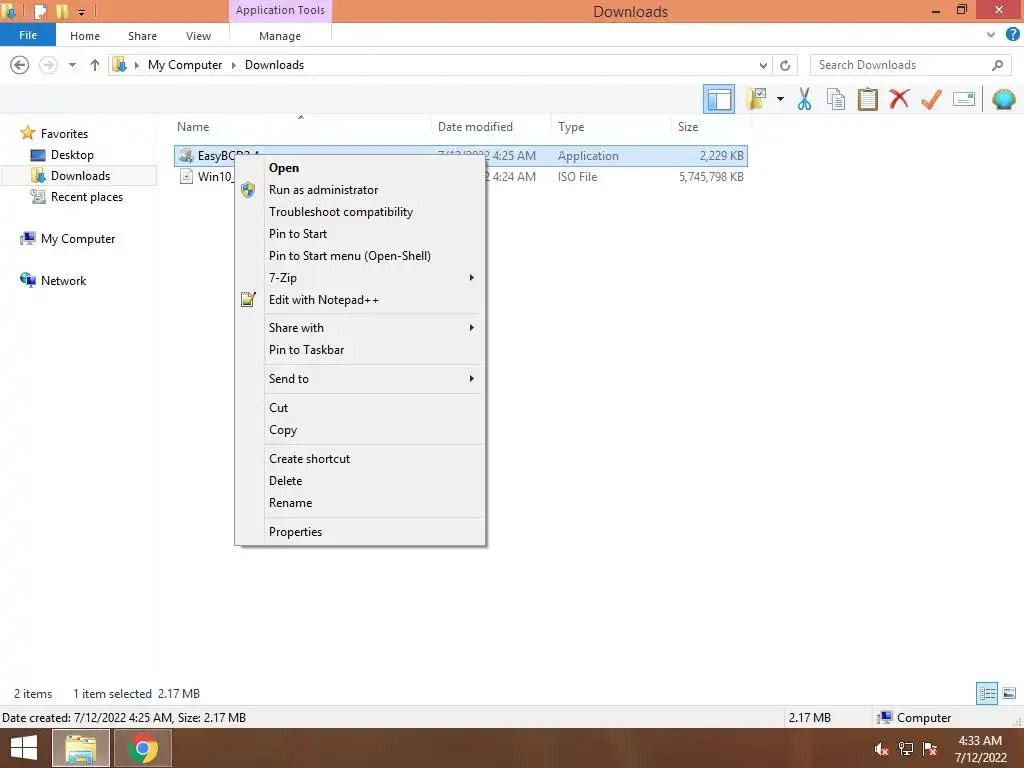Click the Win10 ISO file icon
The image size is (1024, 768).
[186, 176]
